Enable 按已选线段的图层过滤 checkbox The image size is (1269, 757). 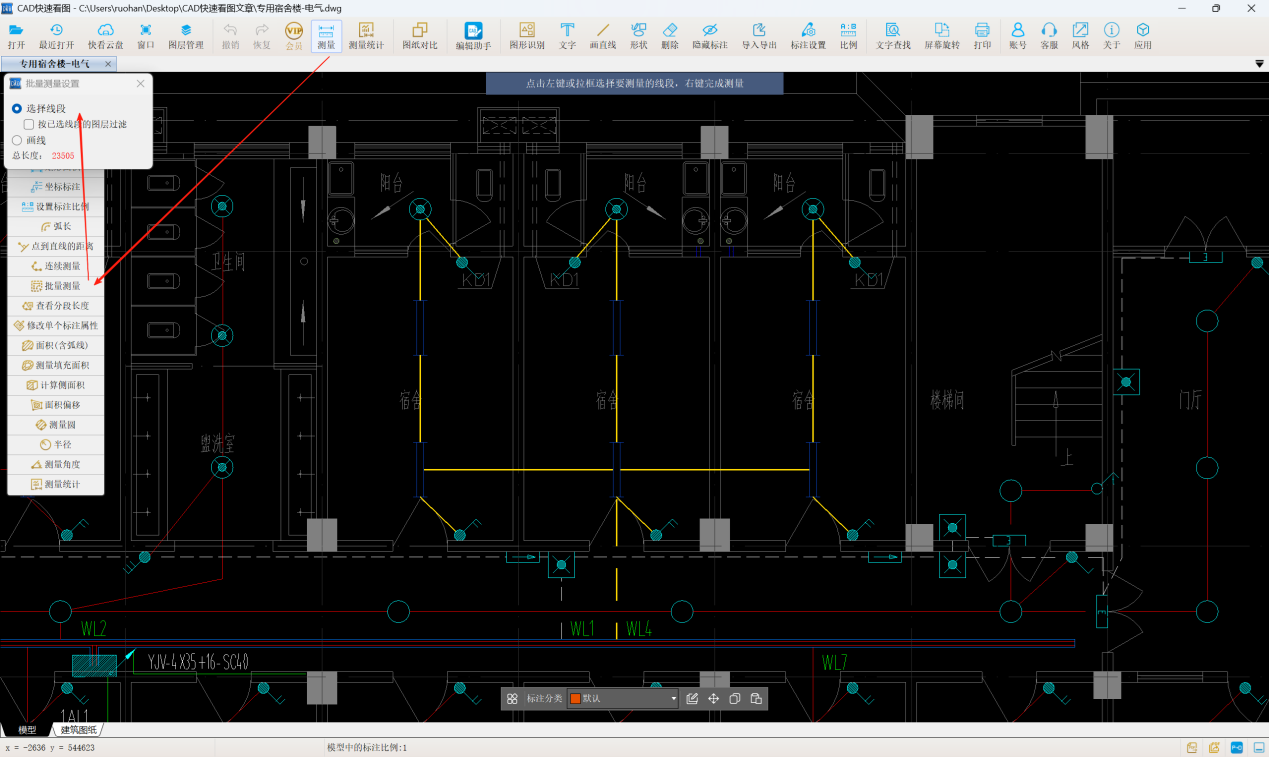pos(29,124)
